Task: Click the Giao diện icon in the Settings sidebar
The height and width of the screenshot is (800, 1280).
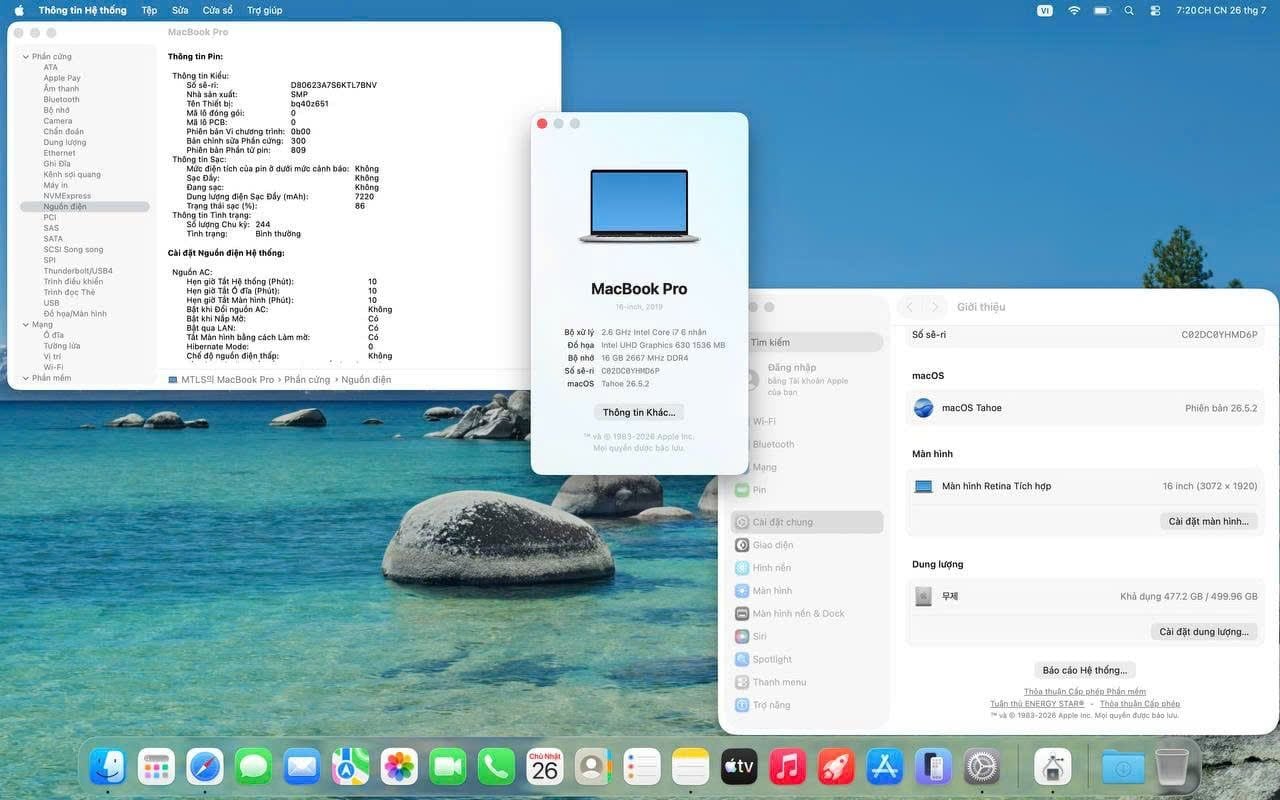Action: (742, 545)
